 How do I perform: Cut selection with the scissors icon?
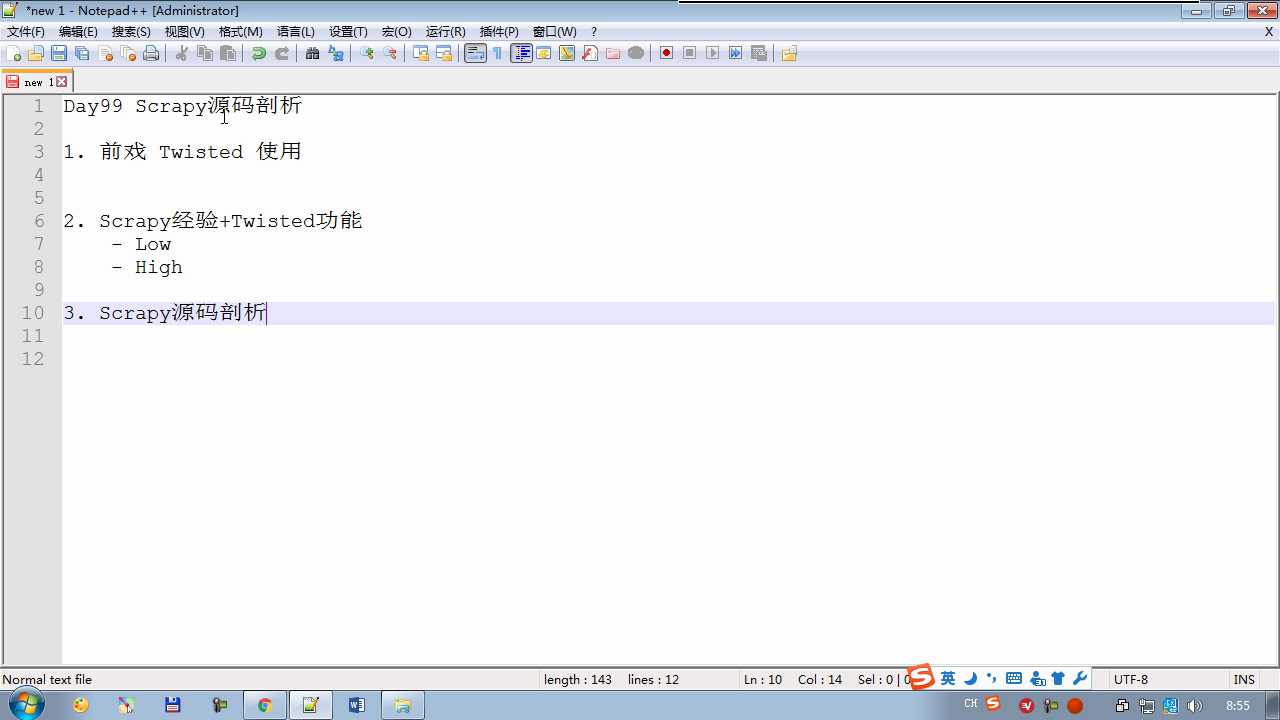click(181, 54)
